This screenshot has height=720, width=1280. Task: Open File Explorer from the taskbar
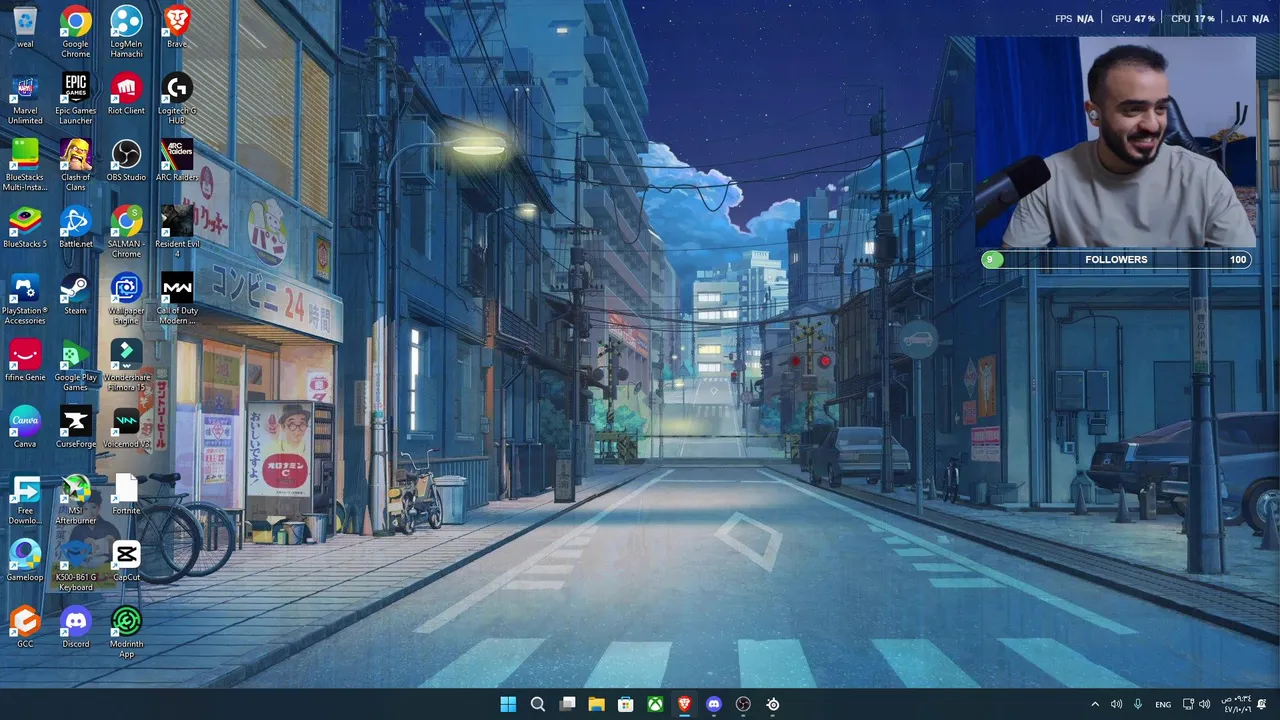click(596, 704)
